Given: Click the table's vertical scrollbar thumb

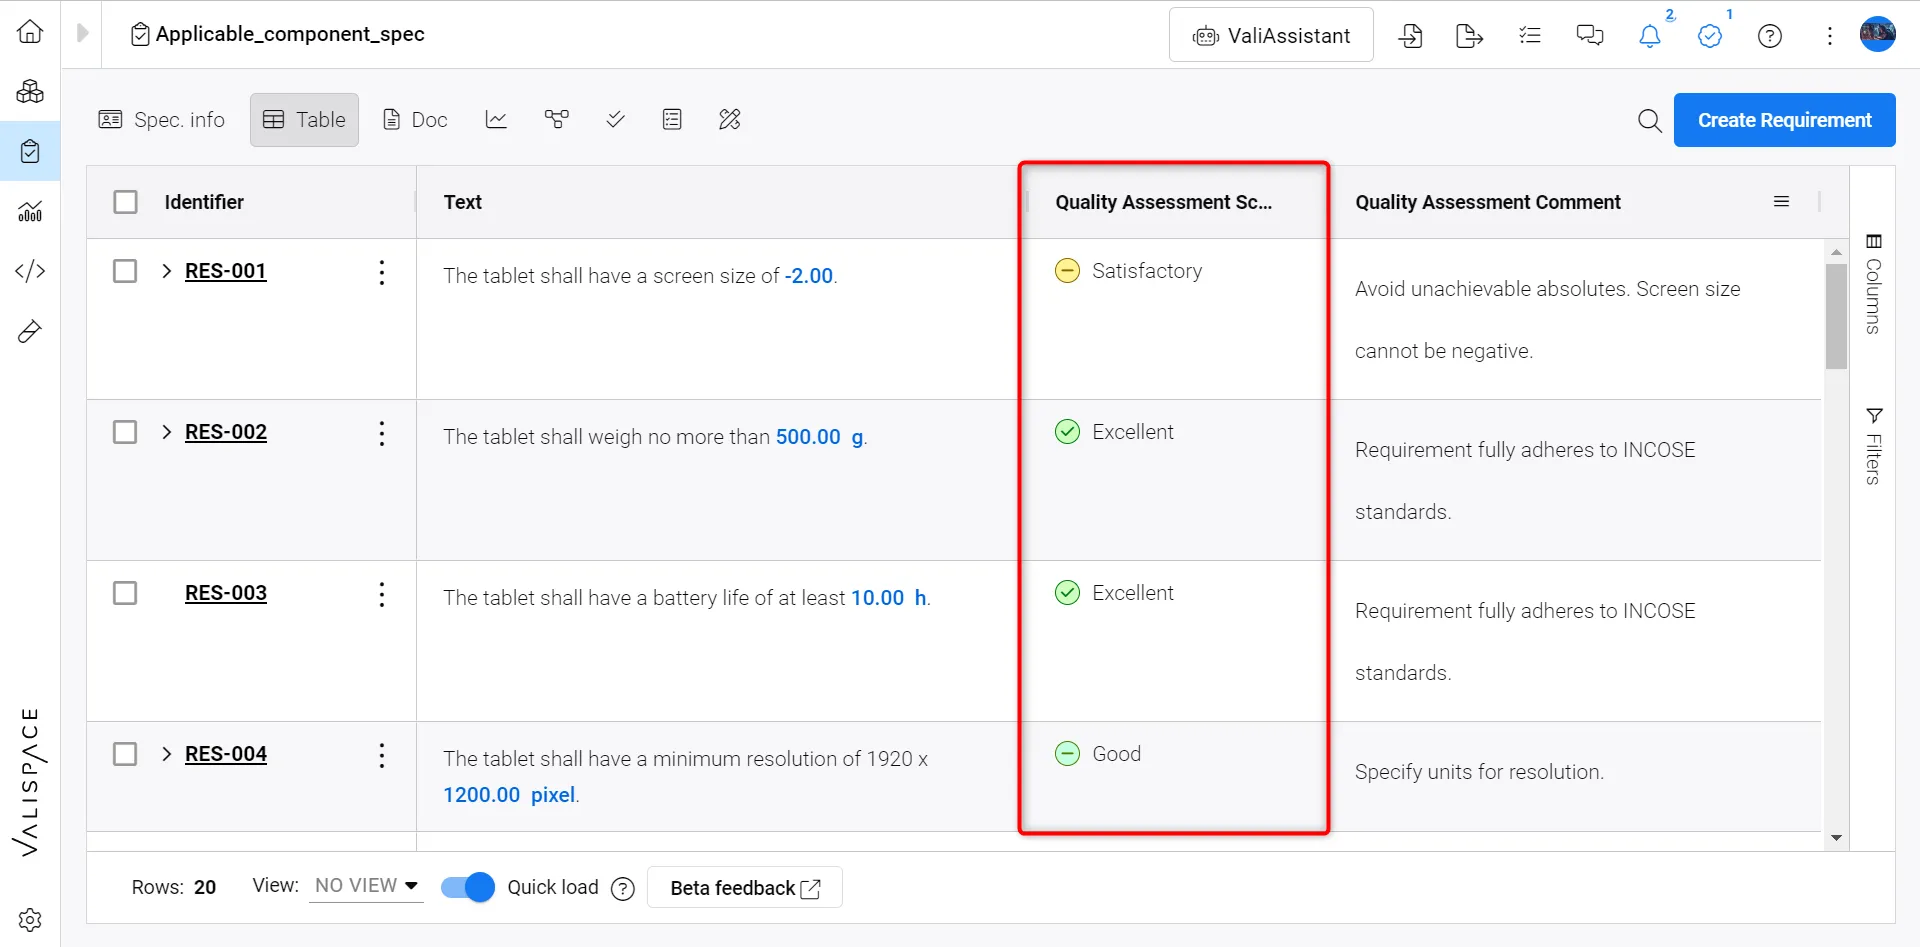Looking at the screenshot, I should pos(1836,316).
